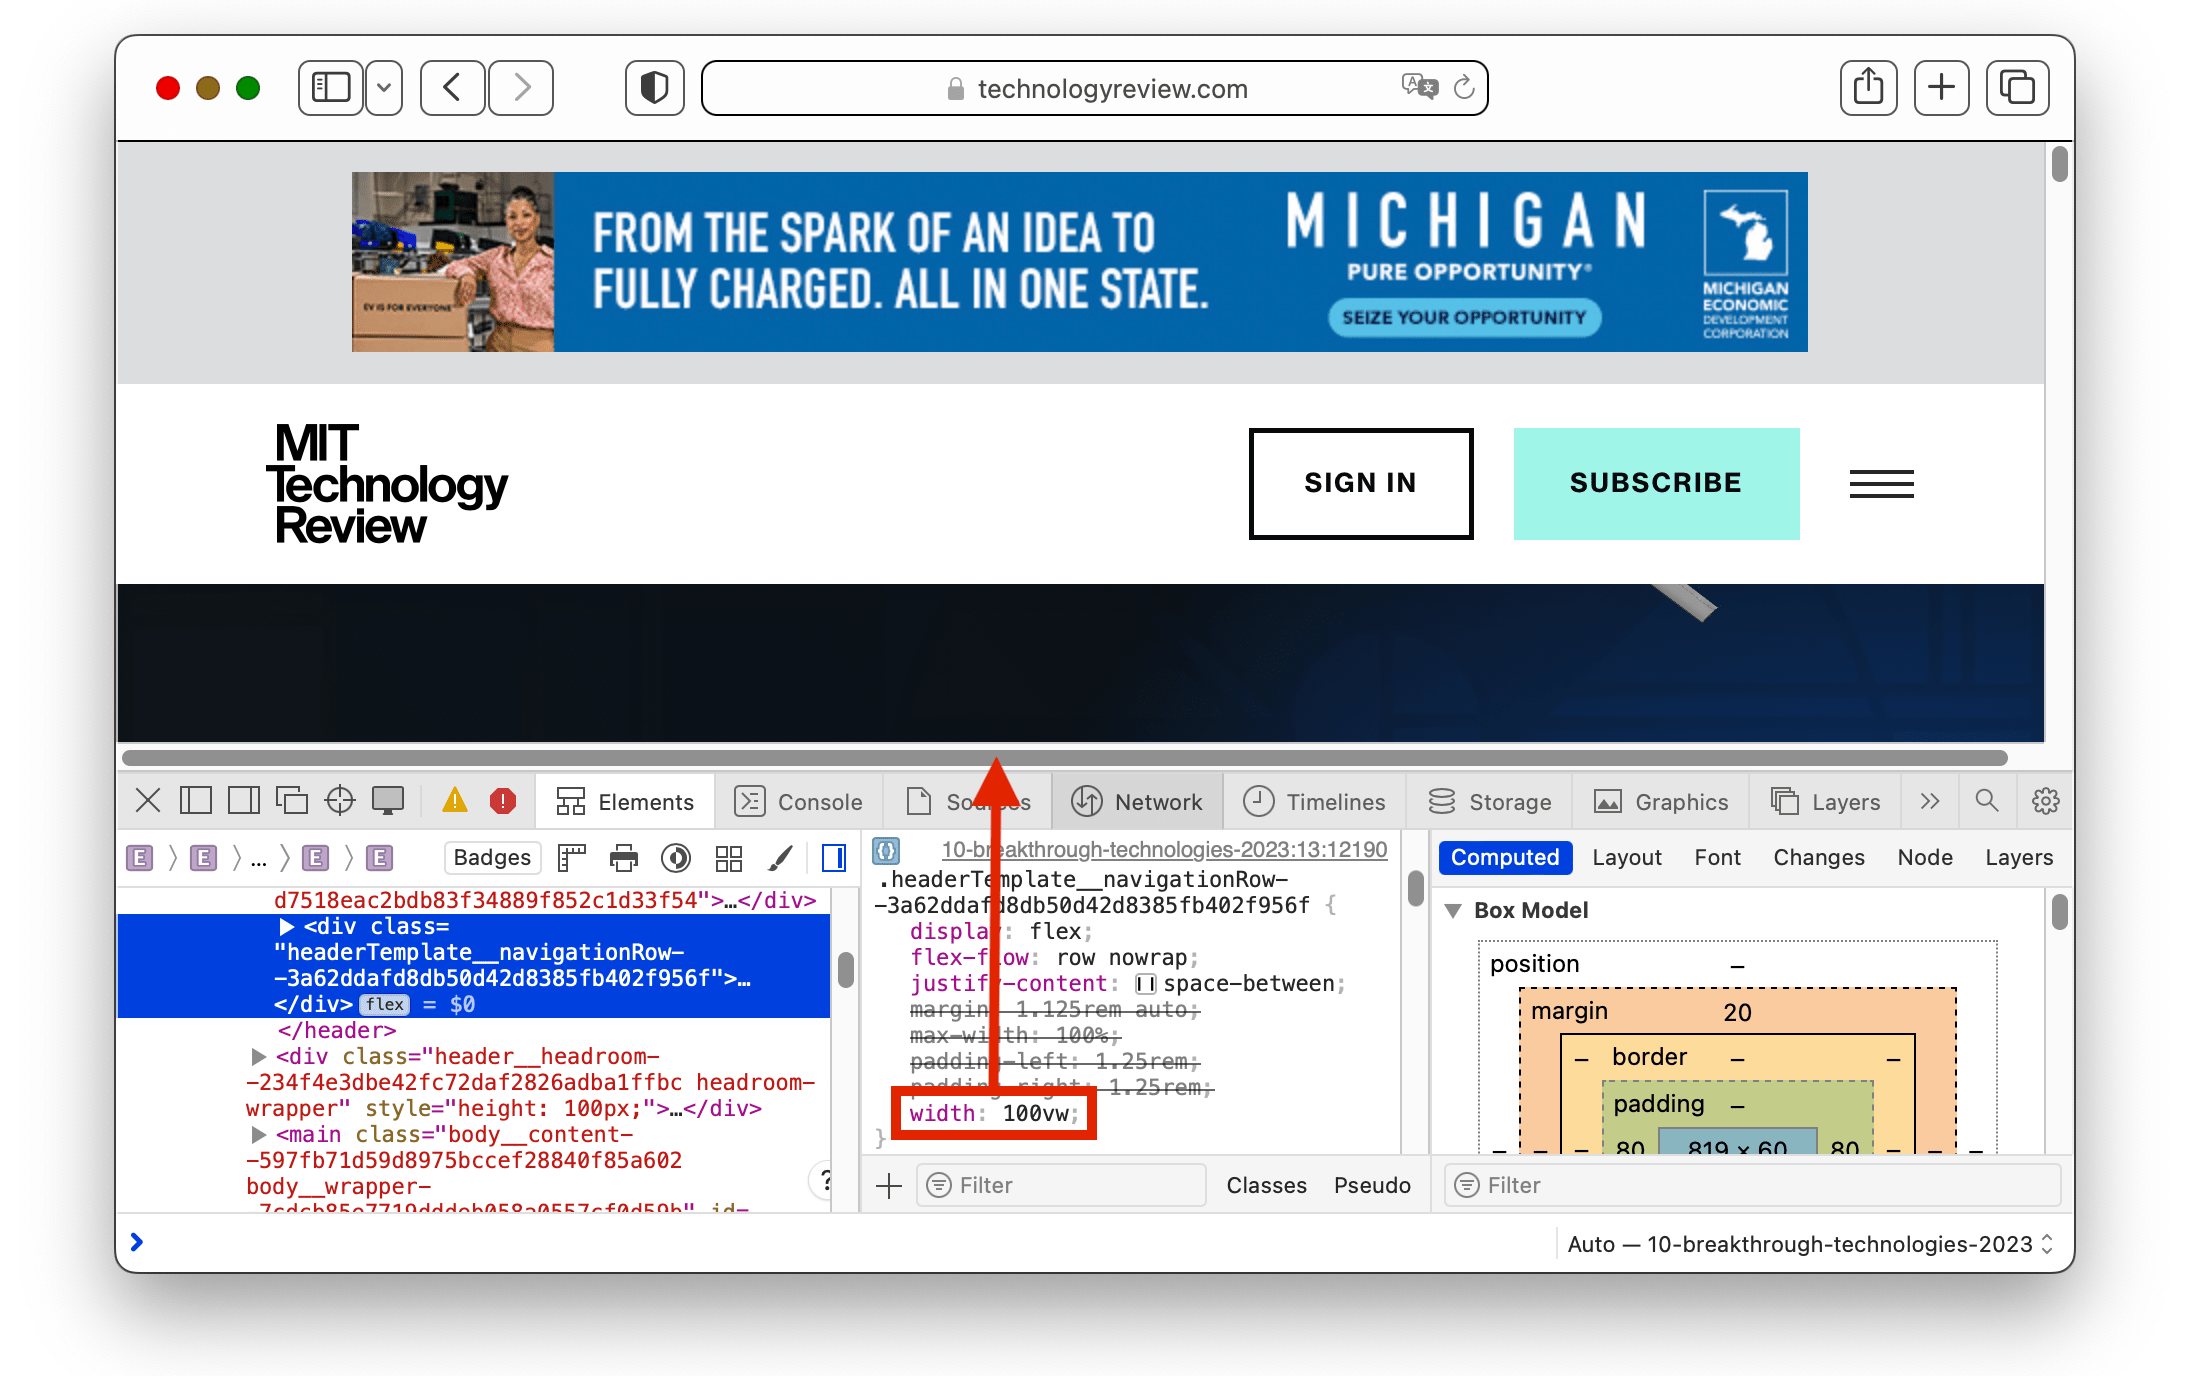Image resolution: width=2202 pixels, height=1376 pixels.
Task: Enable paint flashing with the brush icon
Action: 782,858
